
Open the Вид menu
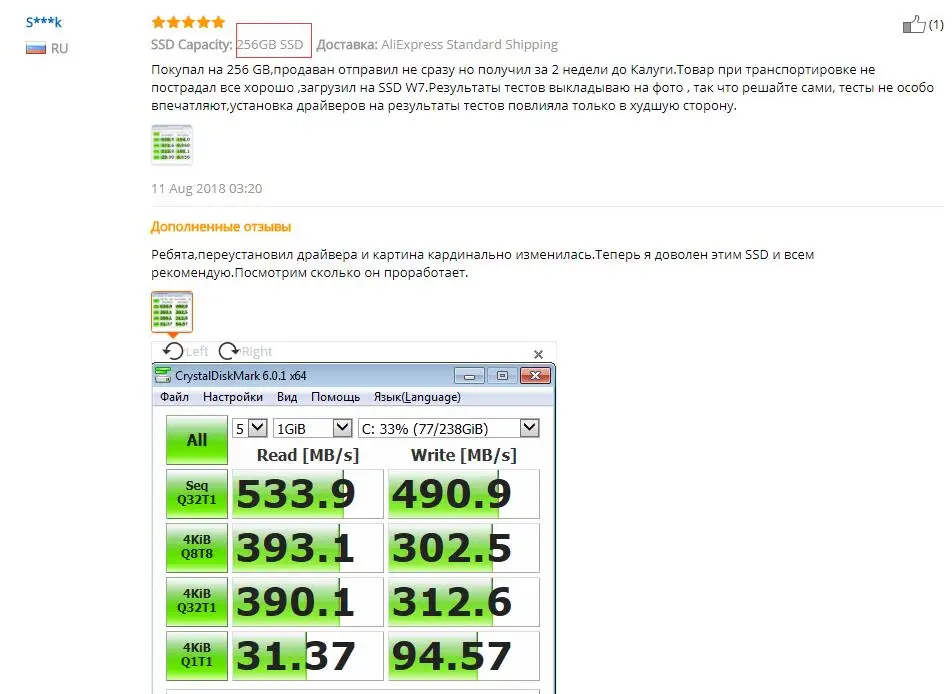coord(287,396)
